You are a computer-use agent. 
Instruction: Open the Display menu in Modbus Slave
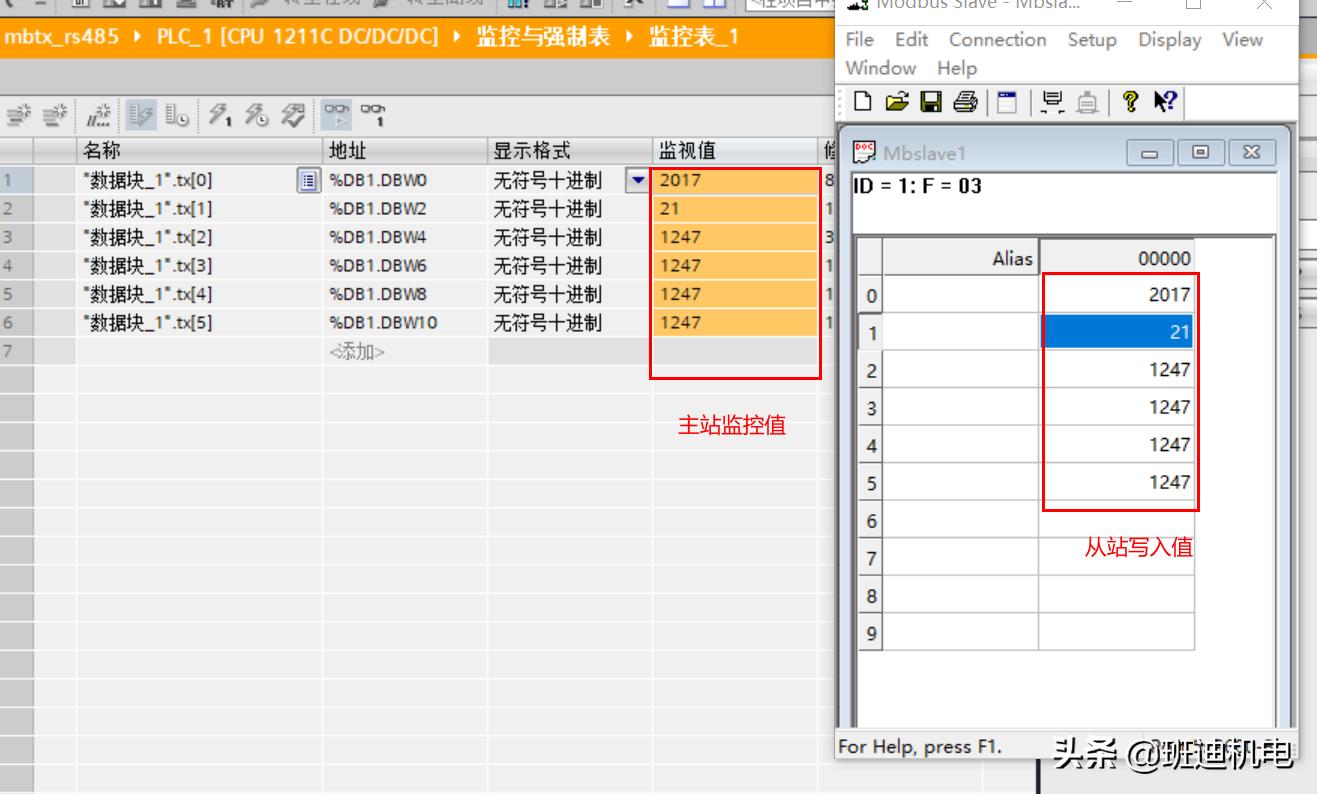click(x=1170, y=40)
